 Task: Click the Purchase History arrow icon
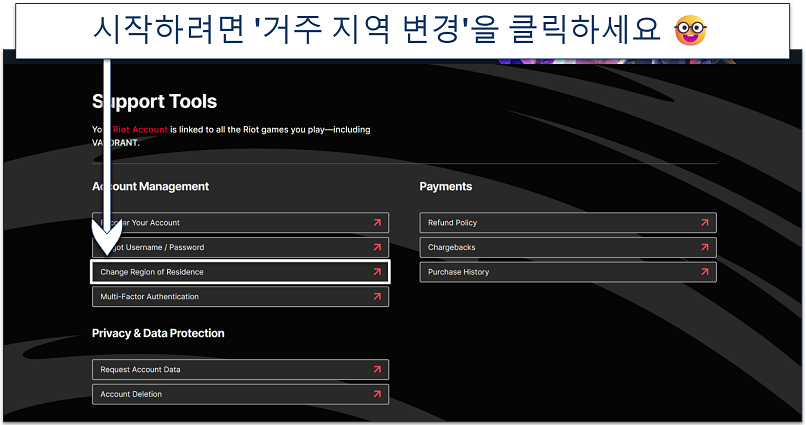click(705, 272)
